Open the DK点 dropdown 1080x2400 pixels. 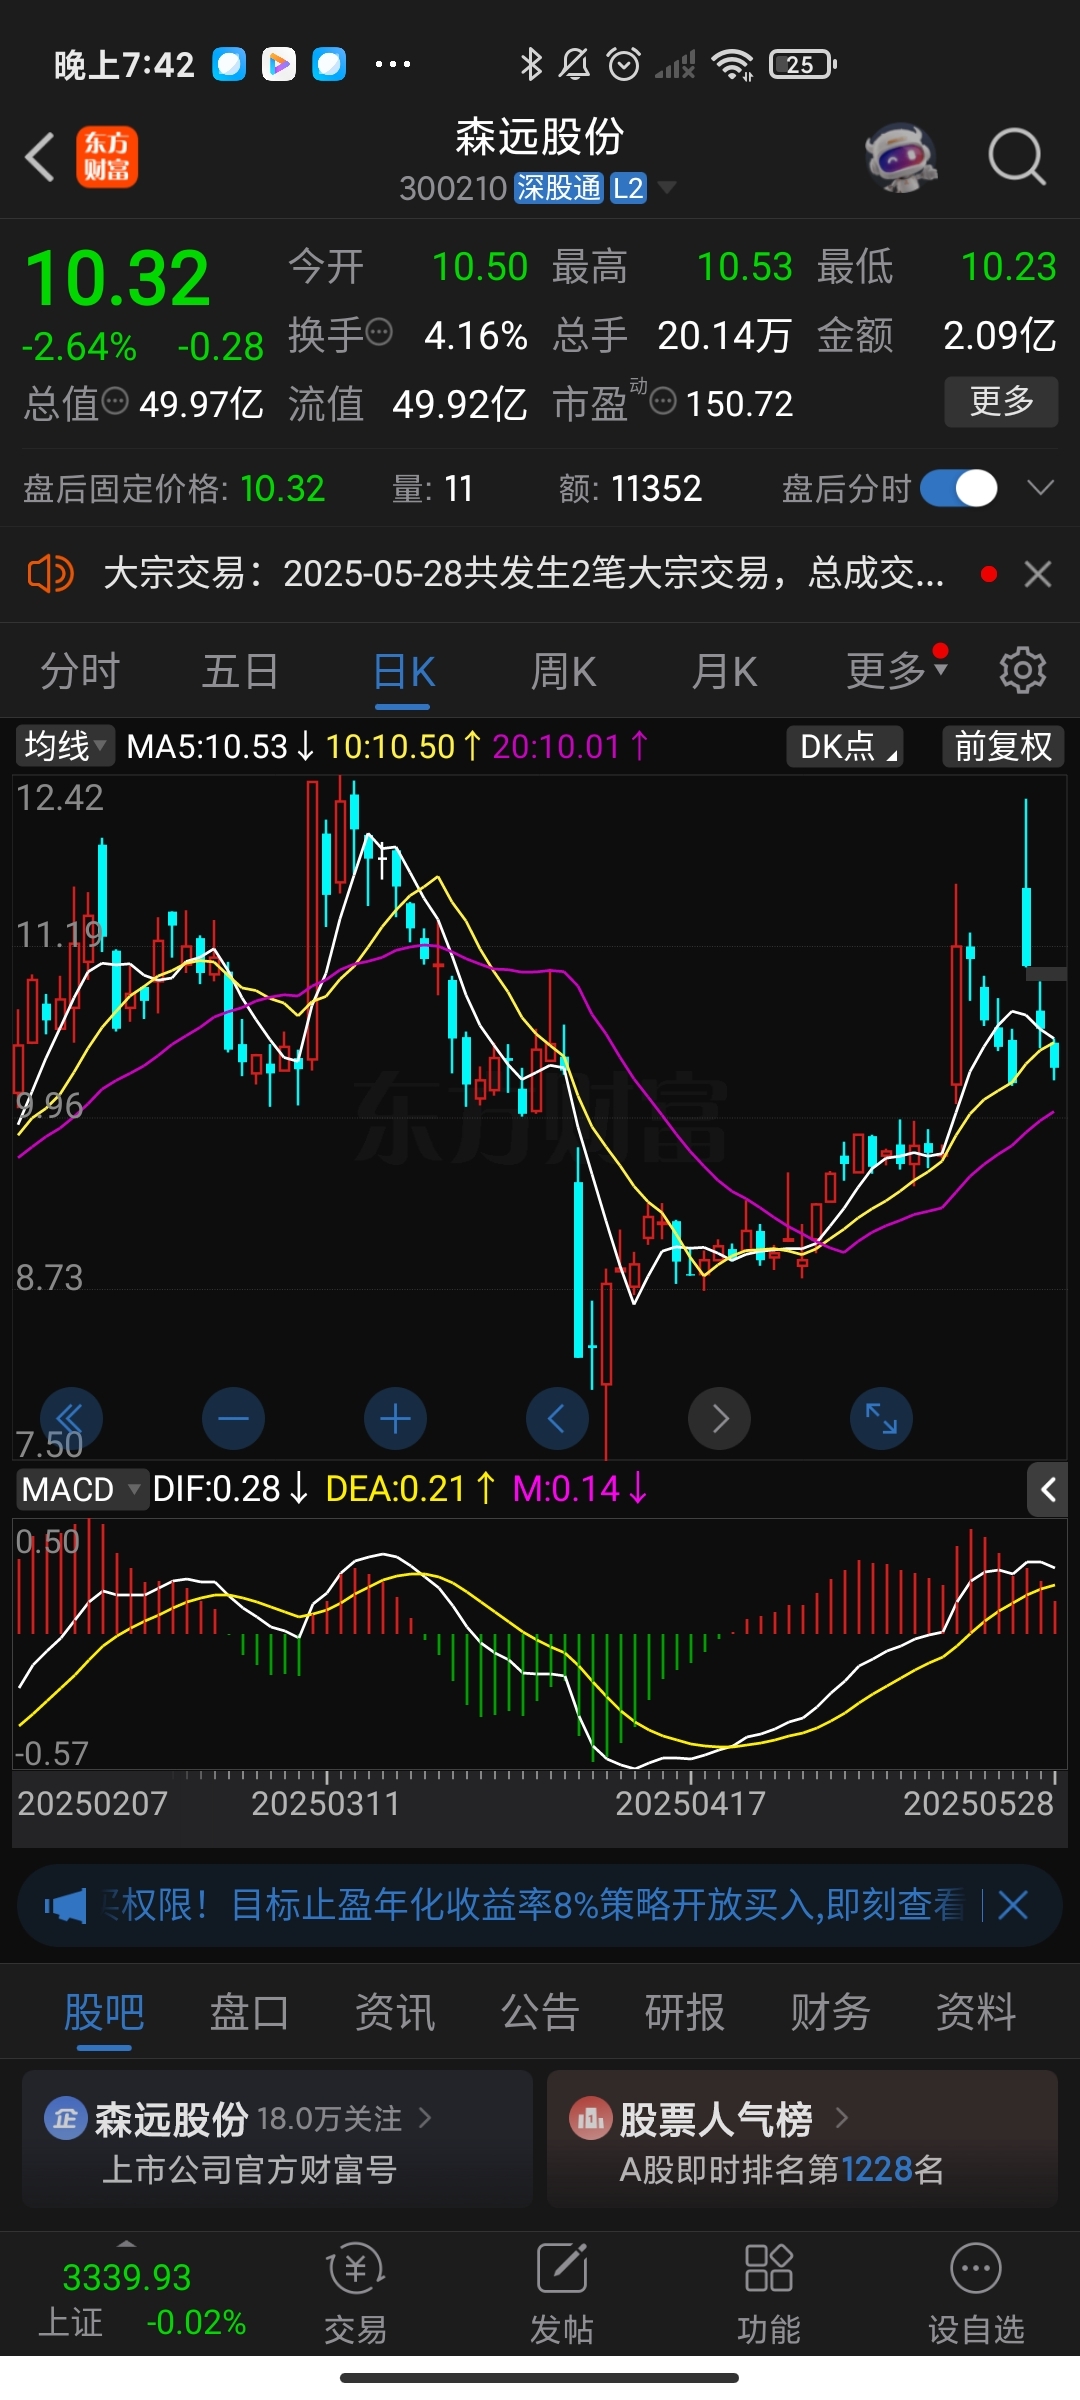pyautogui.click(x=846, y=746)
